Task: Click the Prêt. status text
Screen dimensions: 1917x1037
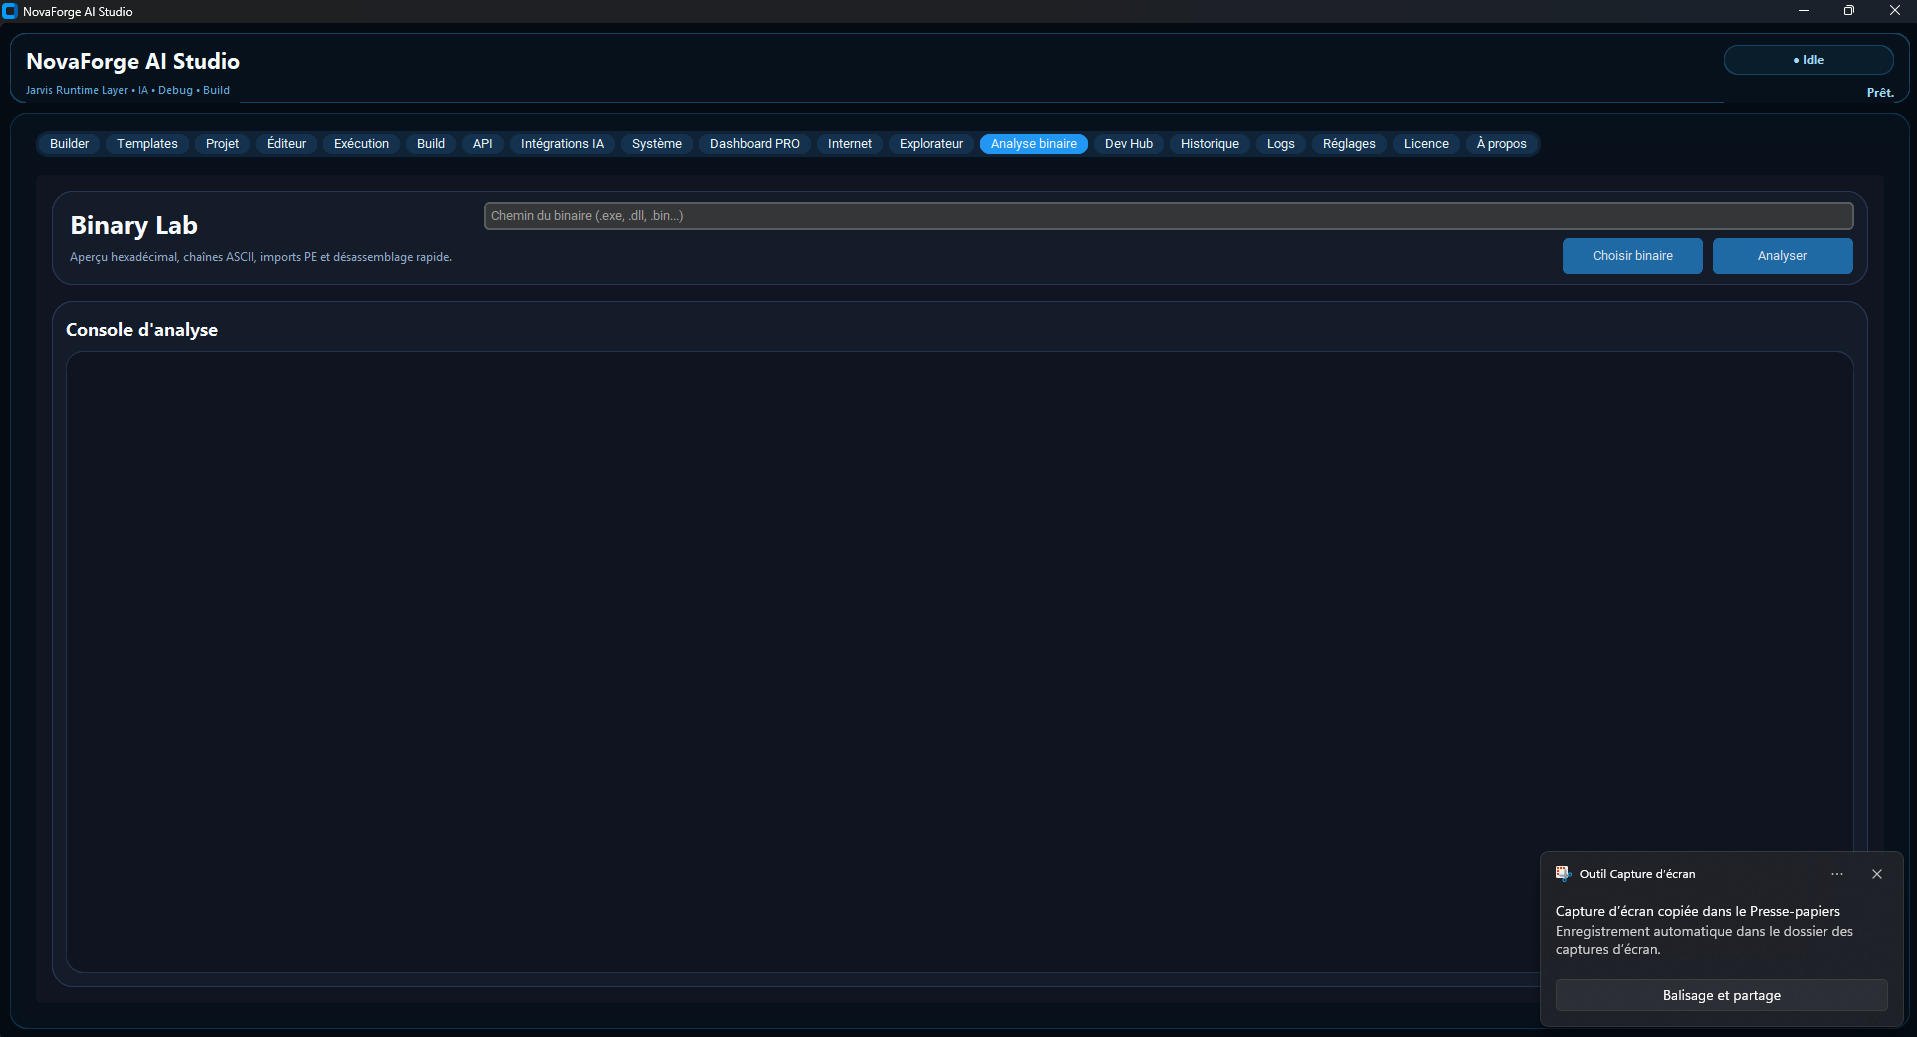Action: point(1880,92)
